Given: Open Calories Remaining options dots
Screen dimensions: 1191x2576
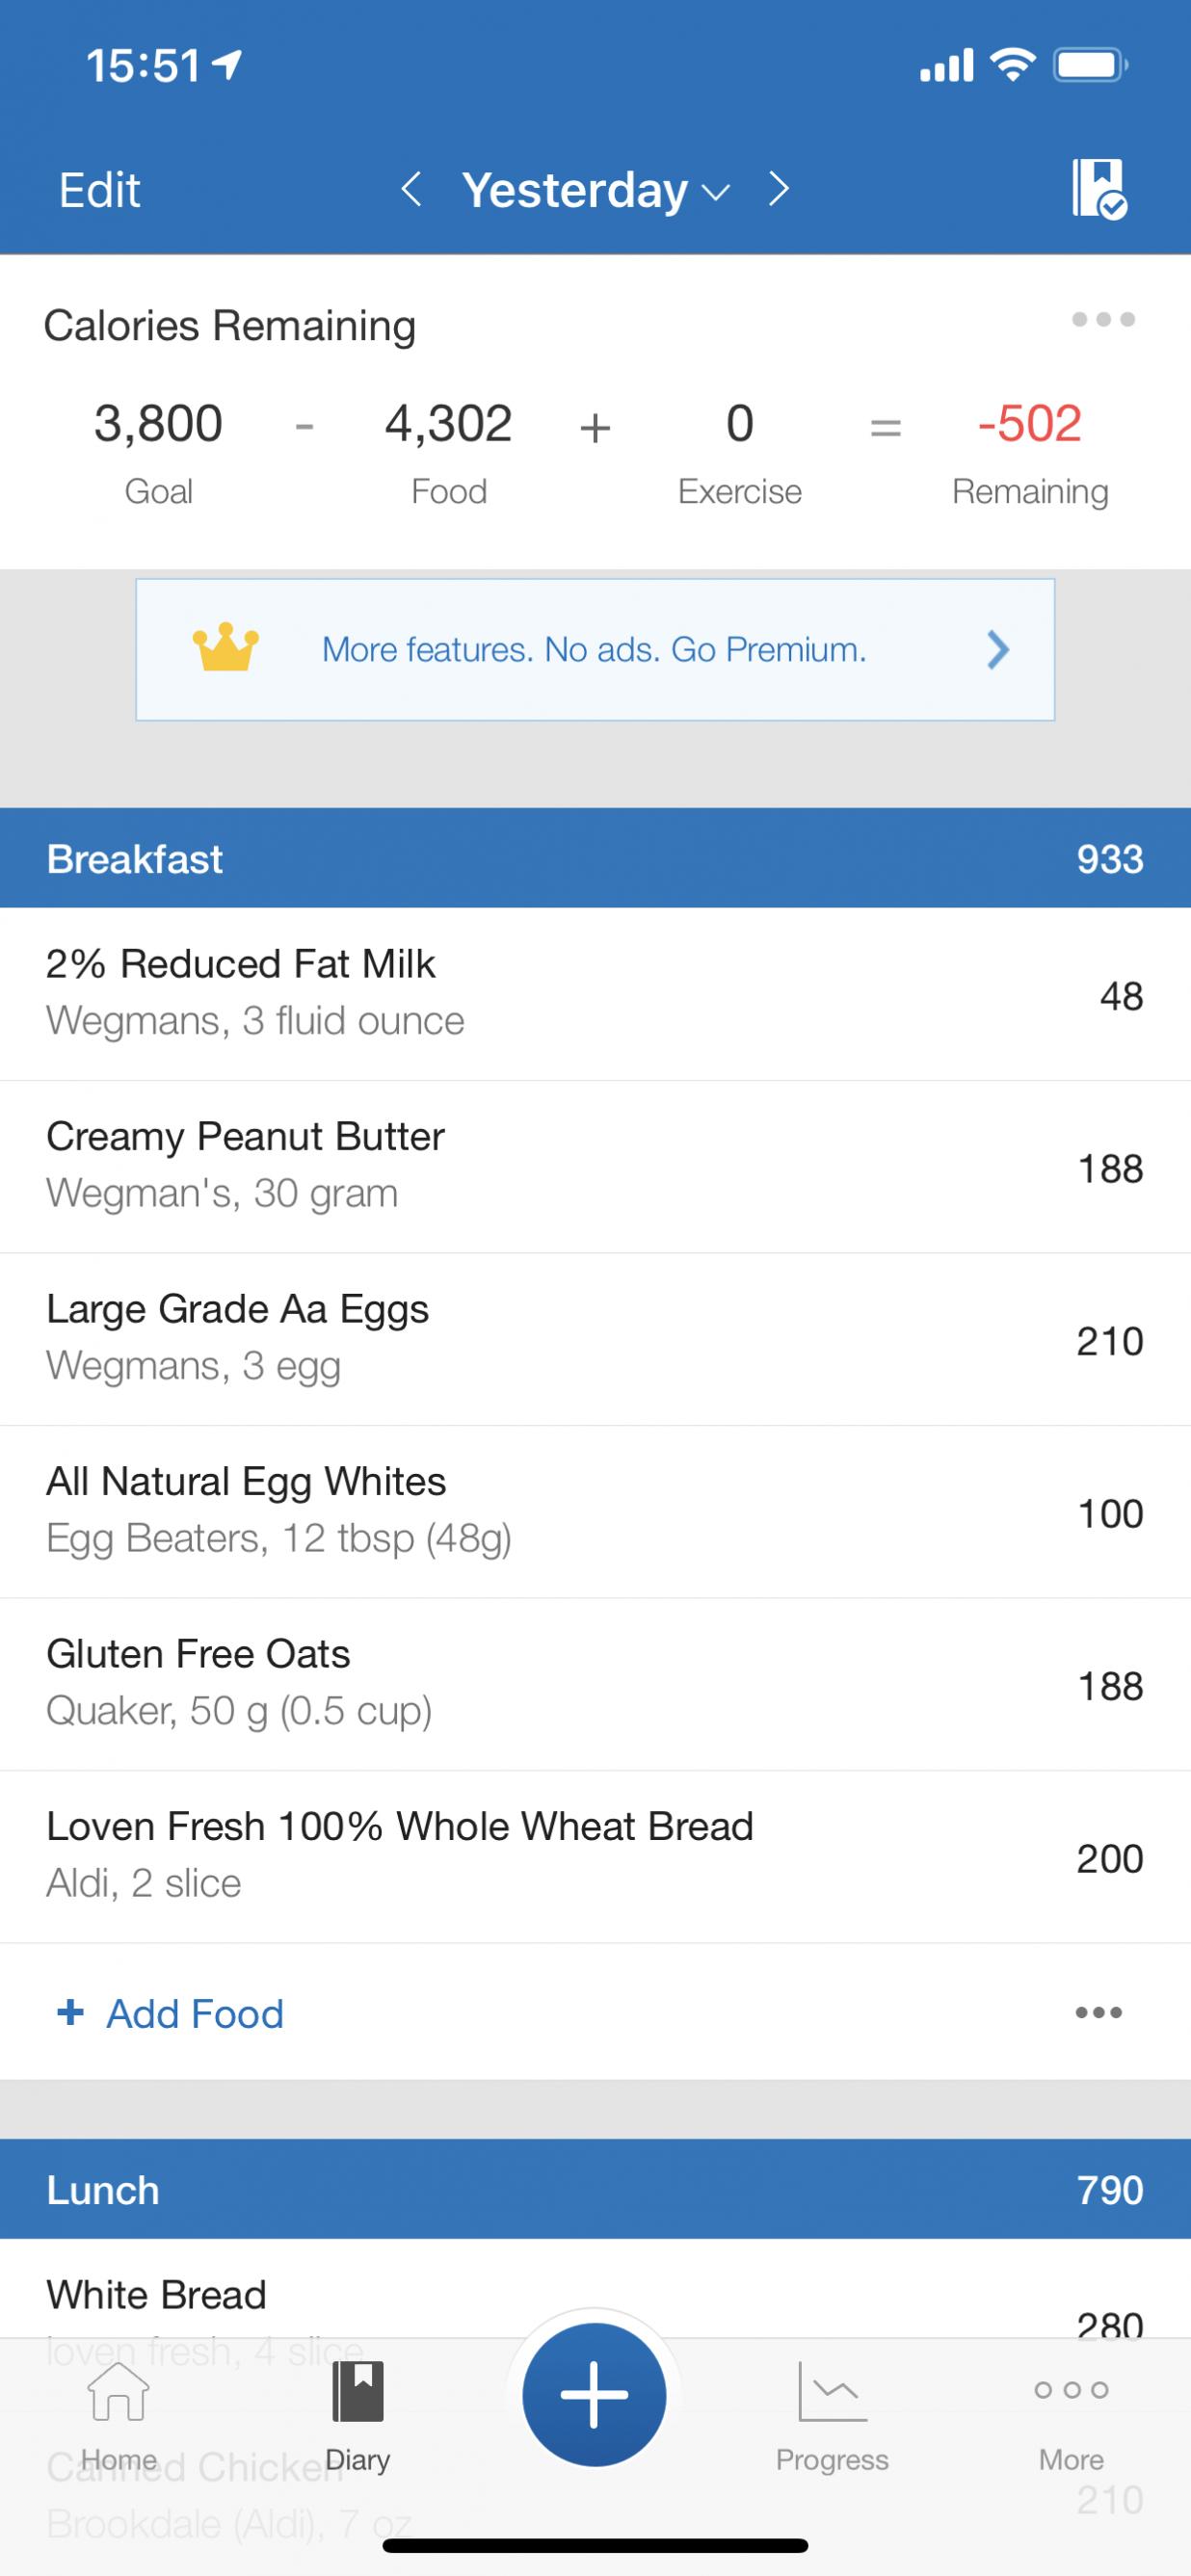Looking at the screenshot, I should (1103, 320).
